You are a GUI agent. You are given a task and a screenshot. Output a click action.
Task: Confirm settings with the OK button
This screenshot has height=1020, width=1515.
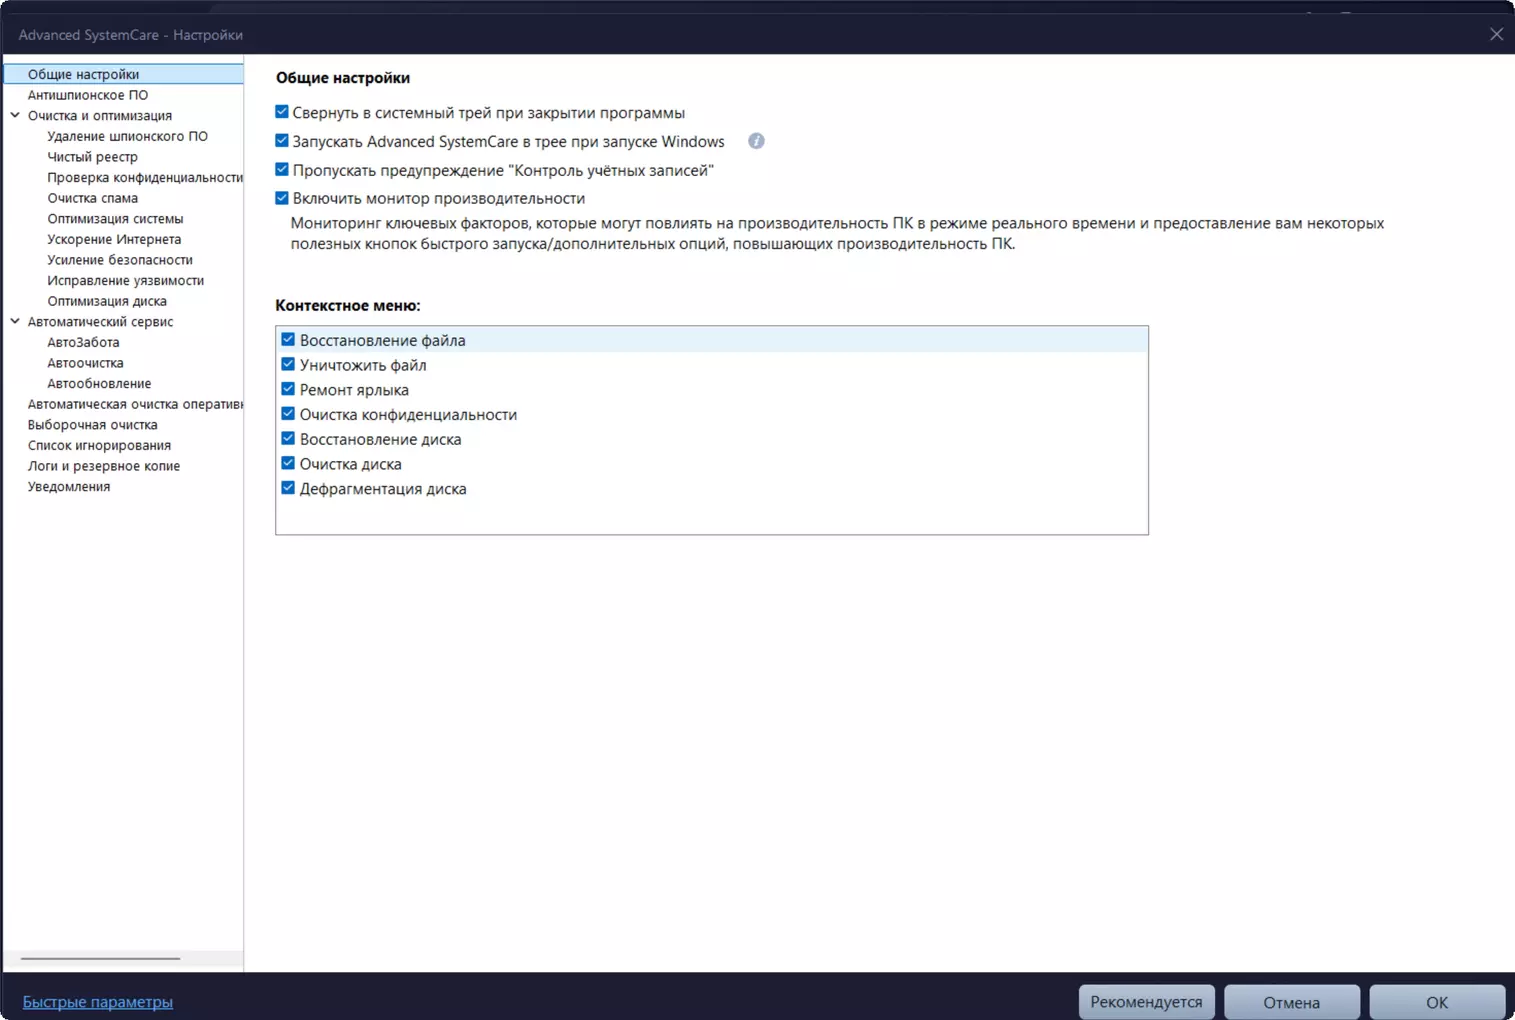coord(1437,1002)
